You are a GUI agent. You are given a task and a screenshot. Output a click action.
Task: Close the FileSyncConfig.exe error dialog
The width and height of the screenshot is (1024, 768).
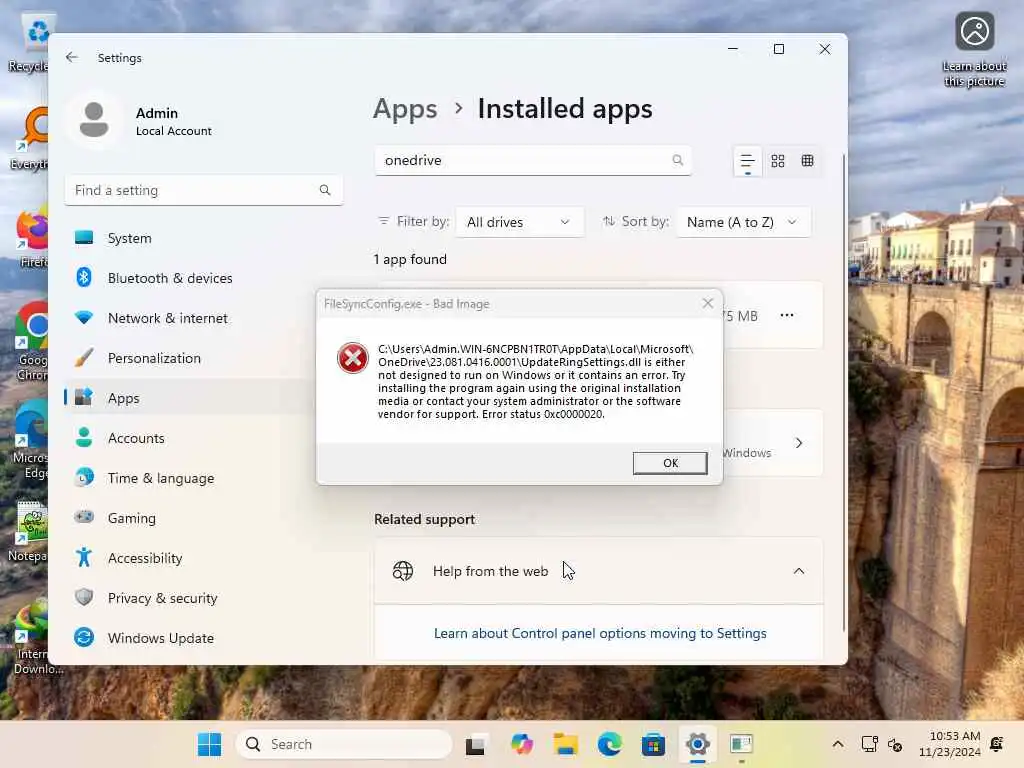[707, 304]
